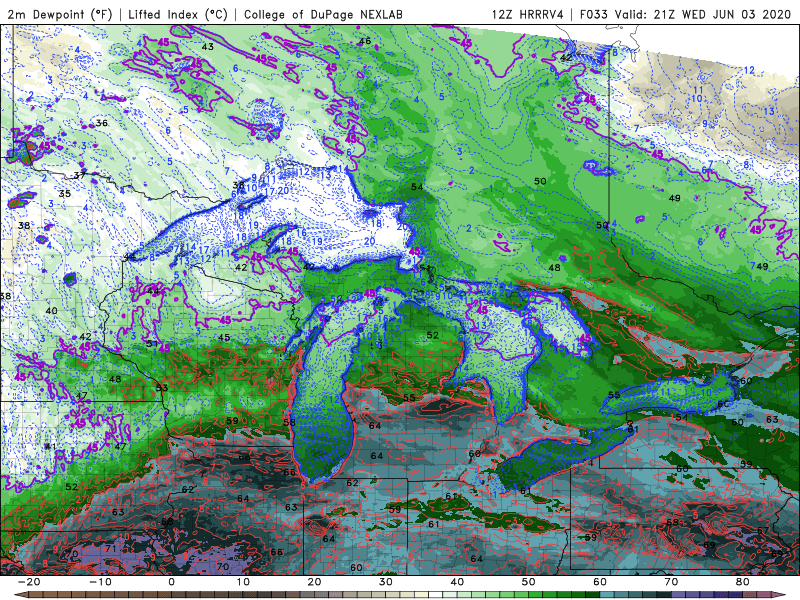Click the '-20' color scale label
The image size is (800, 600).
point(29,582)
